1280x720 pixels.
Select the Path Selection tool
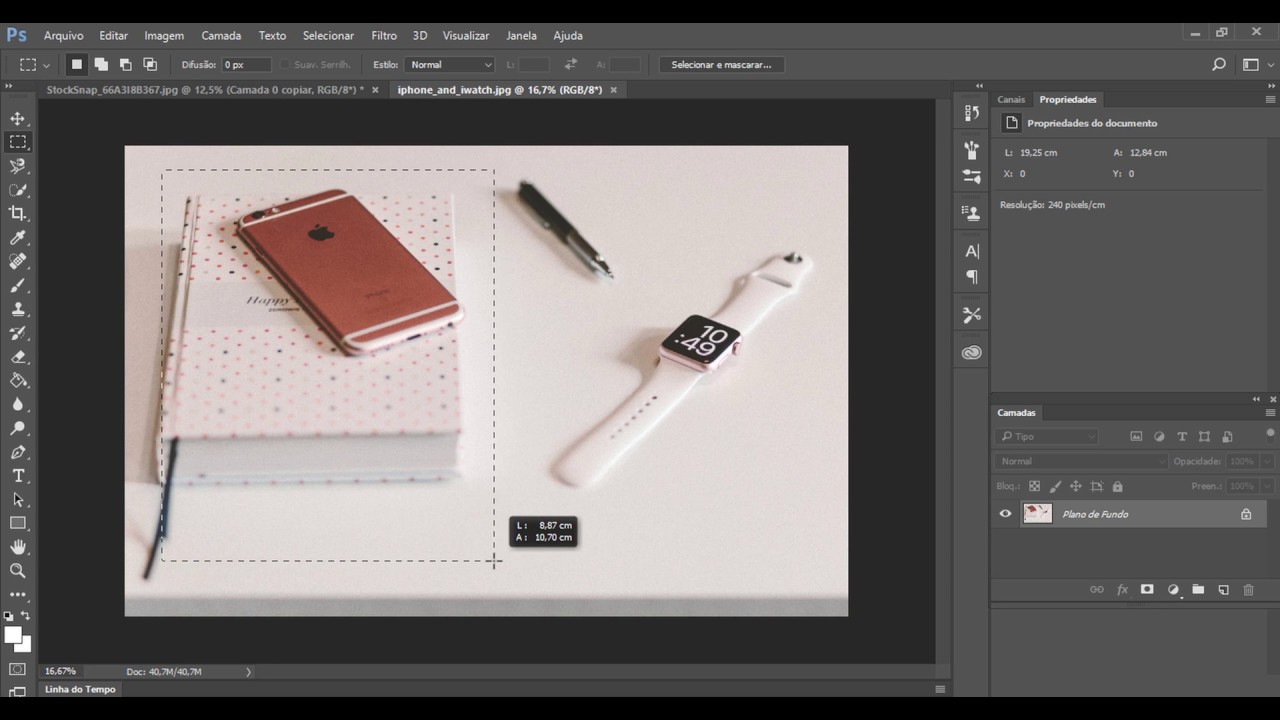click(x=18, y=499)
